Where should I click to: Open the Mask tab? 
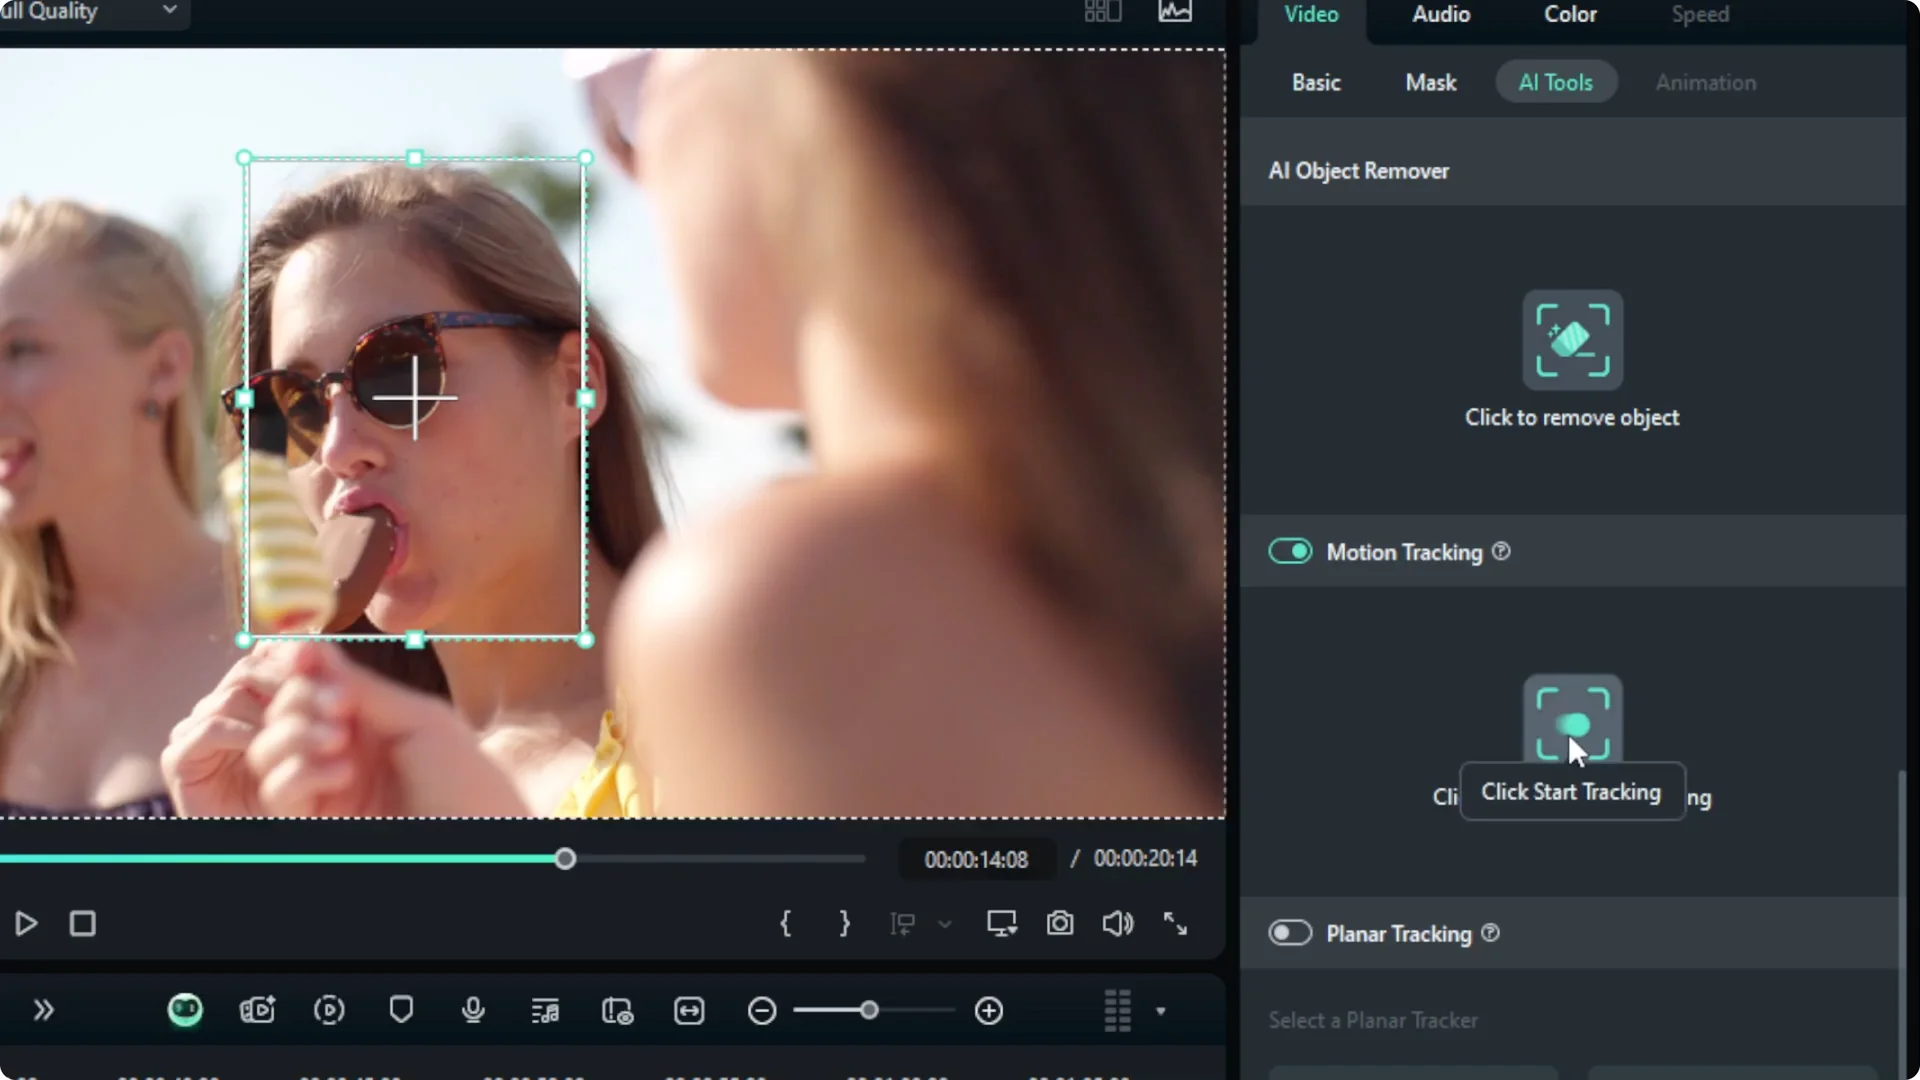[x=1430, y=82]
